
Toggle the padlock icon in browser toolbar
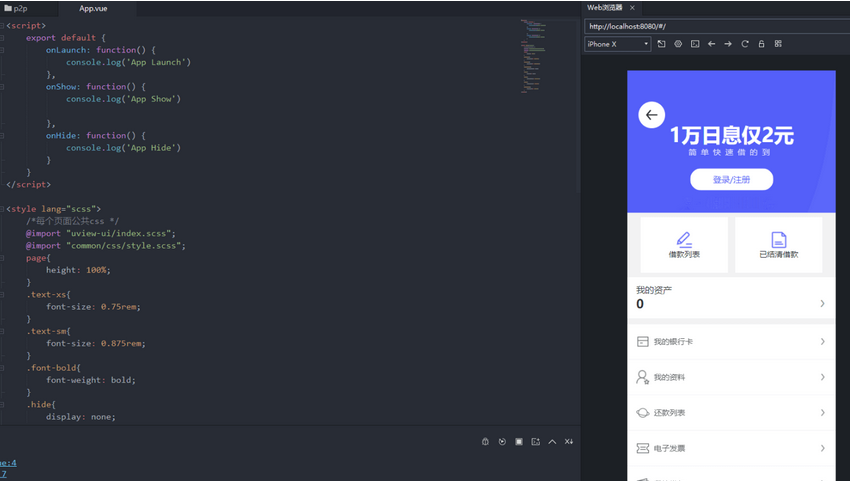pos(762,44)
